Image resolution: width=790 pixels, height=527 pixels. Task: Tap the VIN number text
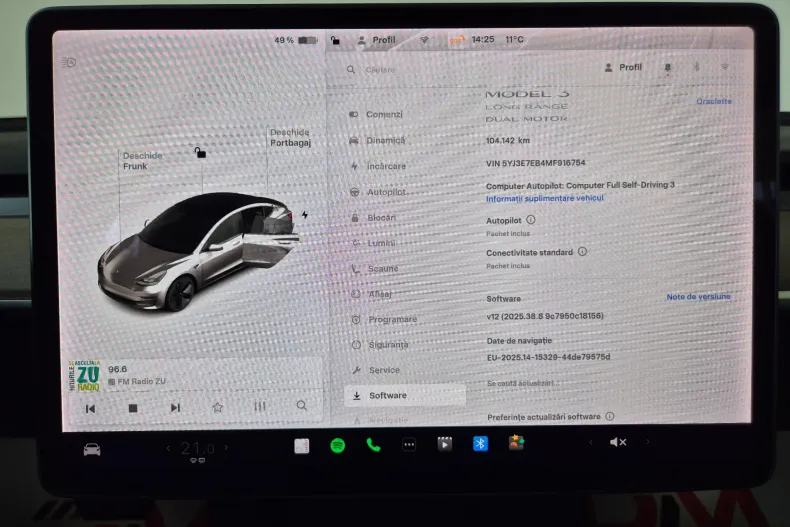536,163
